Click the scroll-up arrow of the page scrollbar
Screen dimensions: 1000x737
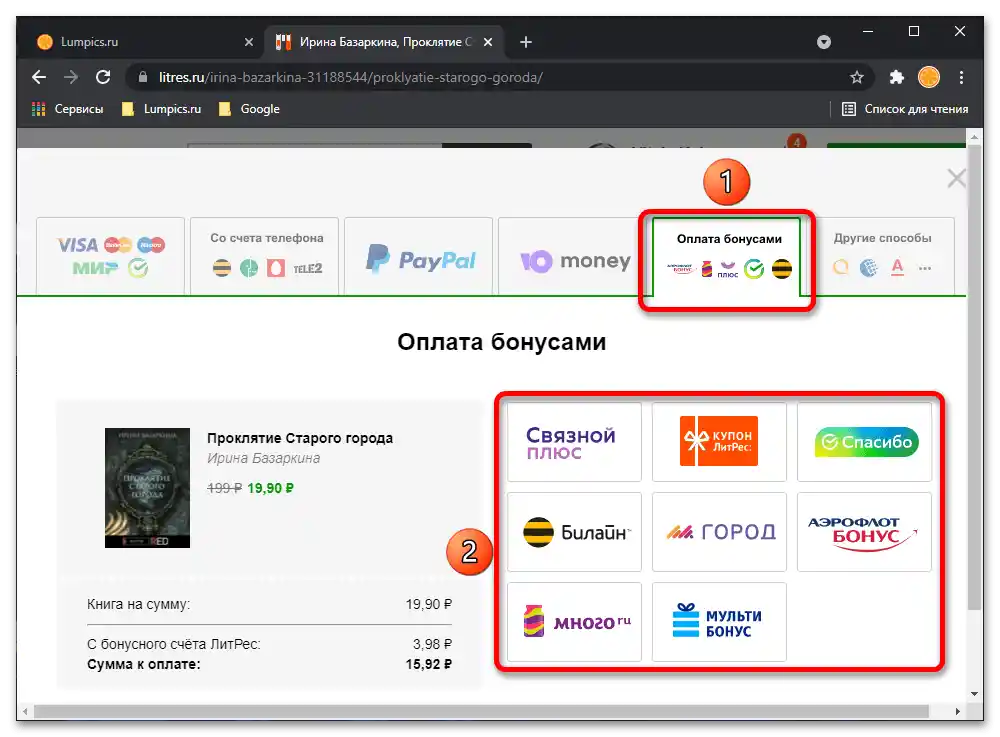(x=974, y=136)
